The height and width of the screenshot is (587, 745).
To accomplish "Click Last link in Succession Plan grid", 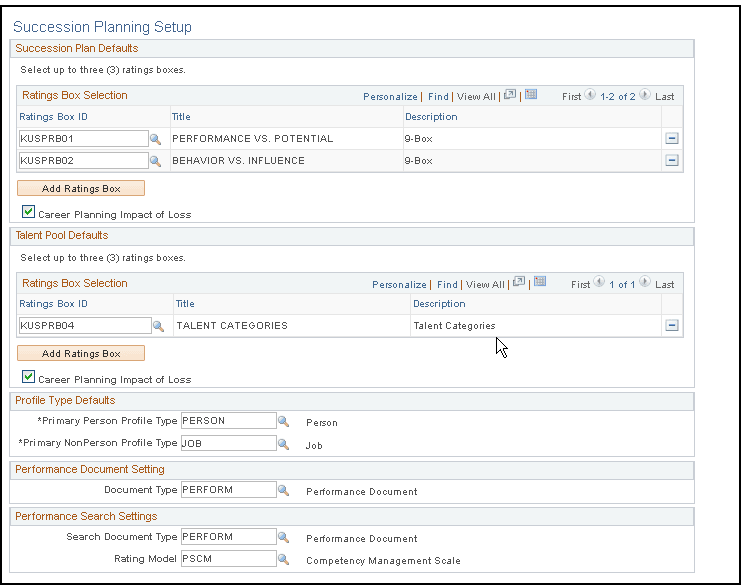I will tap(664, 96).
